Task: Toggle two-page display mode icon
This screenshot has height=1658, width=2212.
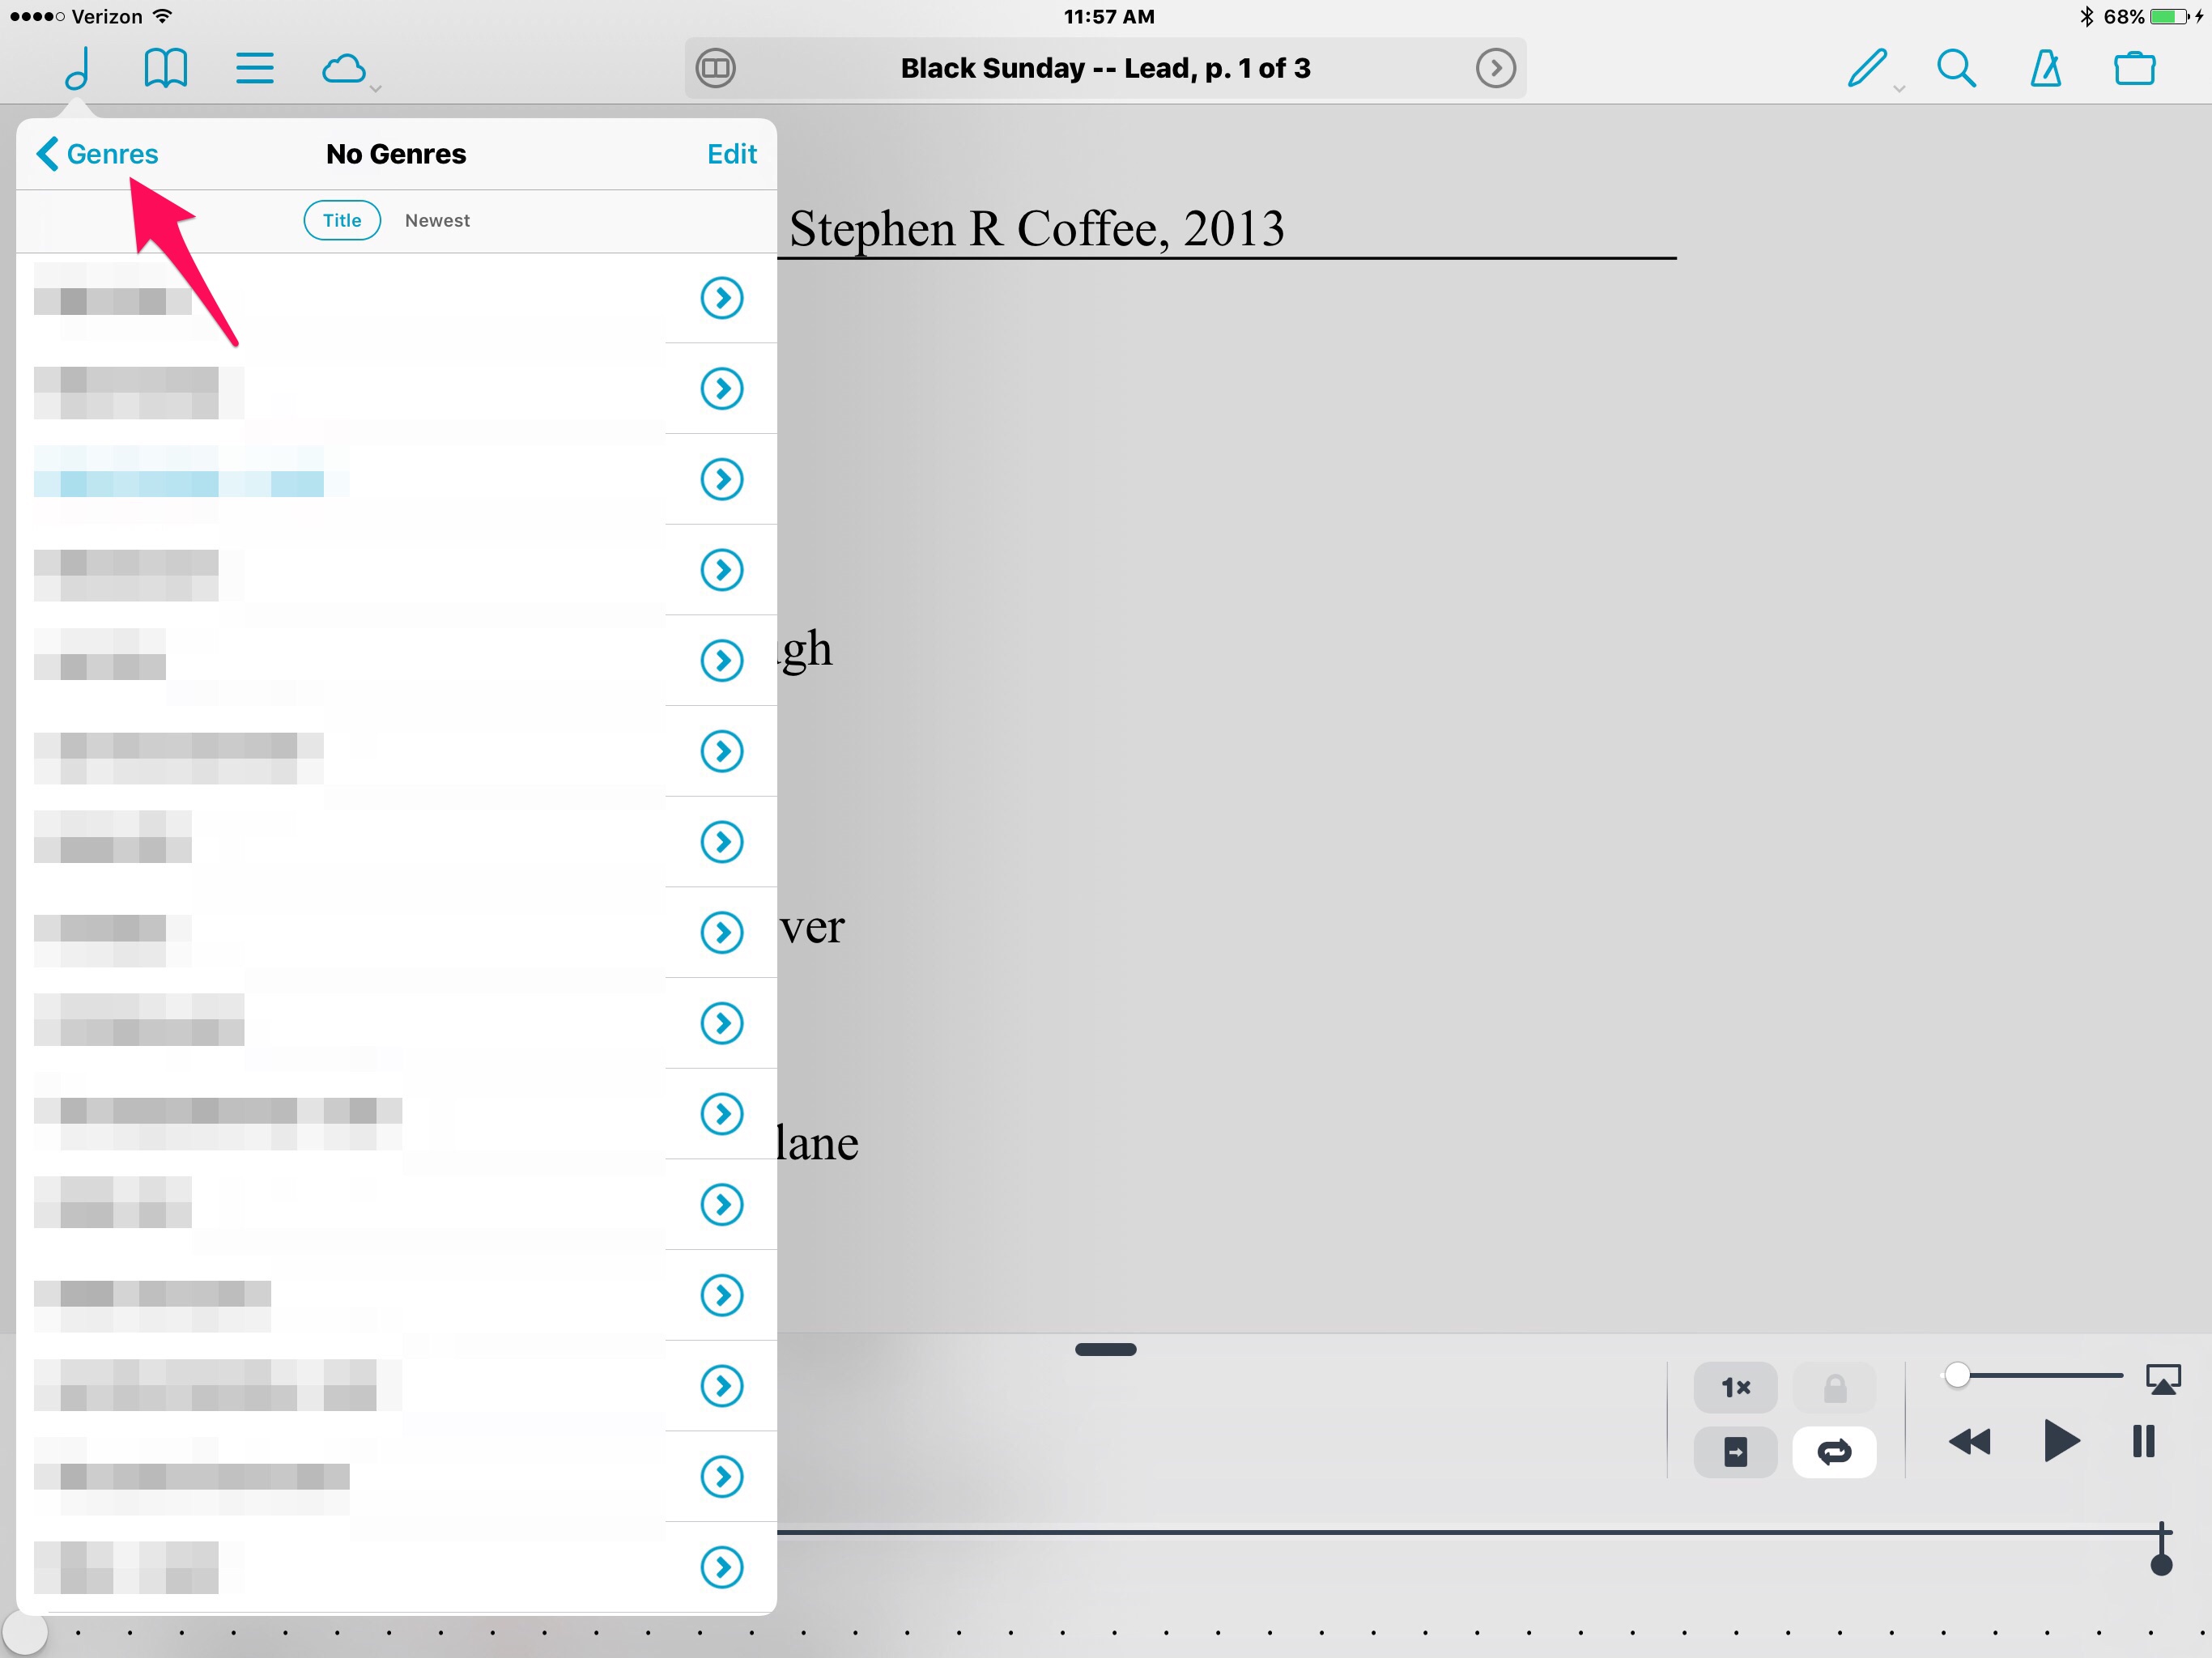Action: tap(715, 68)
